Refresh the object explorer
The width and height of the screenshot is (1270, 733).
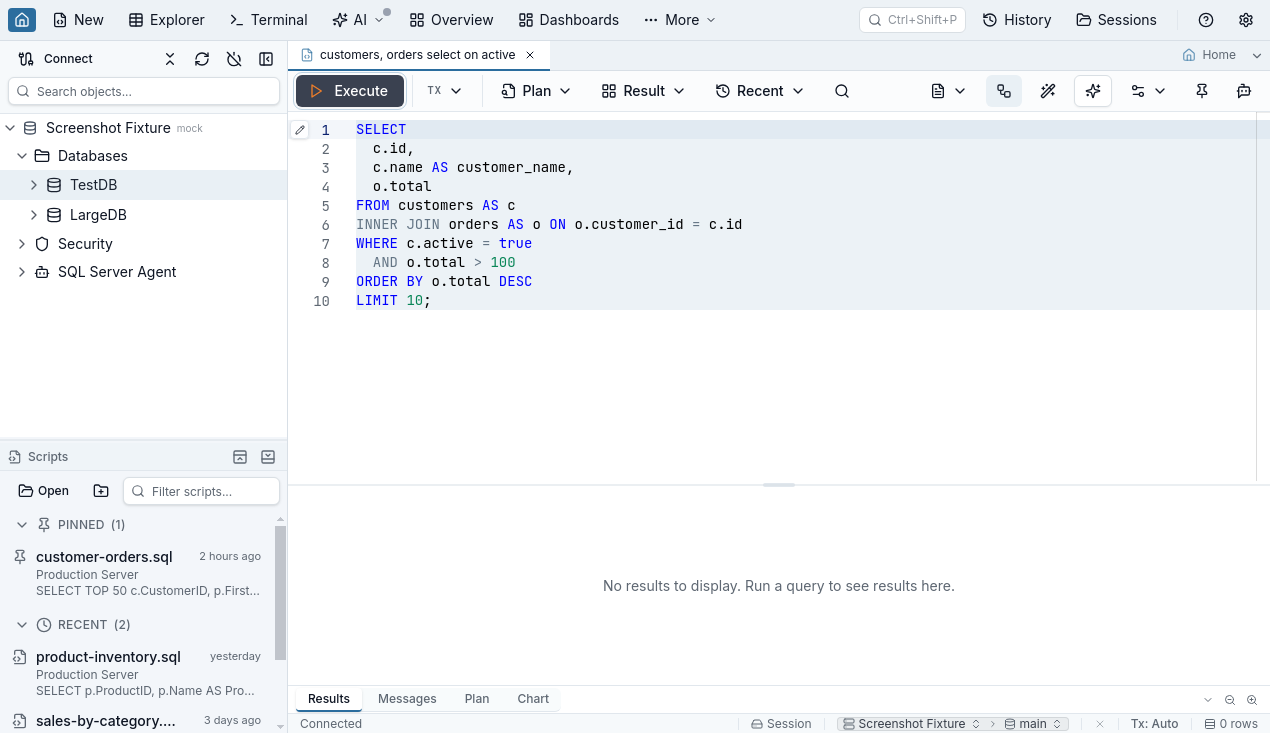(202, 59)
